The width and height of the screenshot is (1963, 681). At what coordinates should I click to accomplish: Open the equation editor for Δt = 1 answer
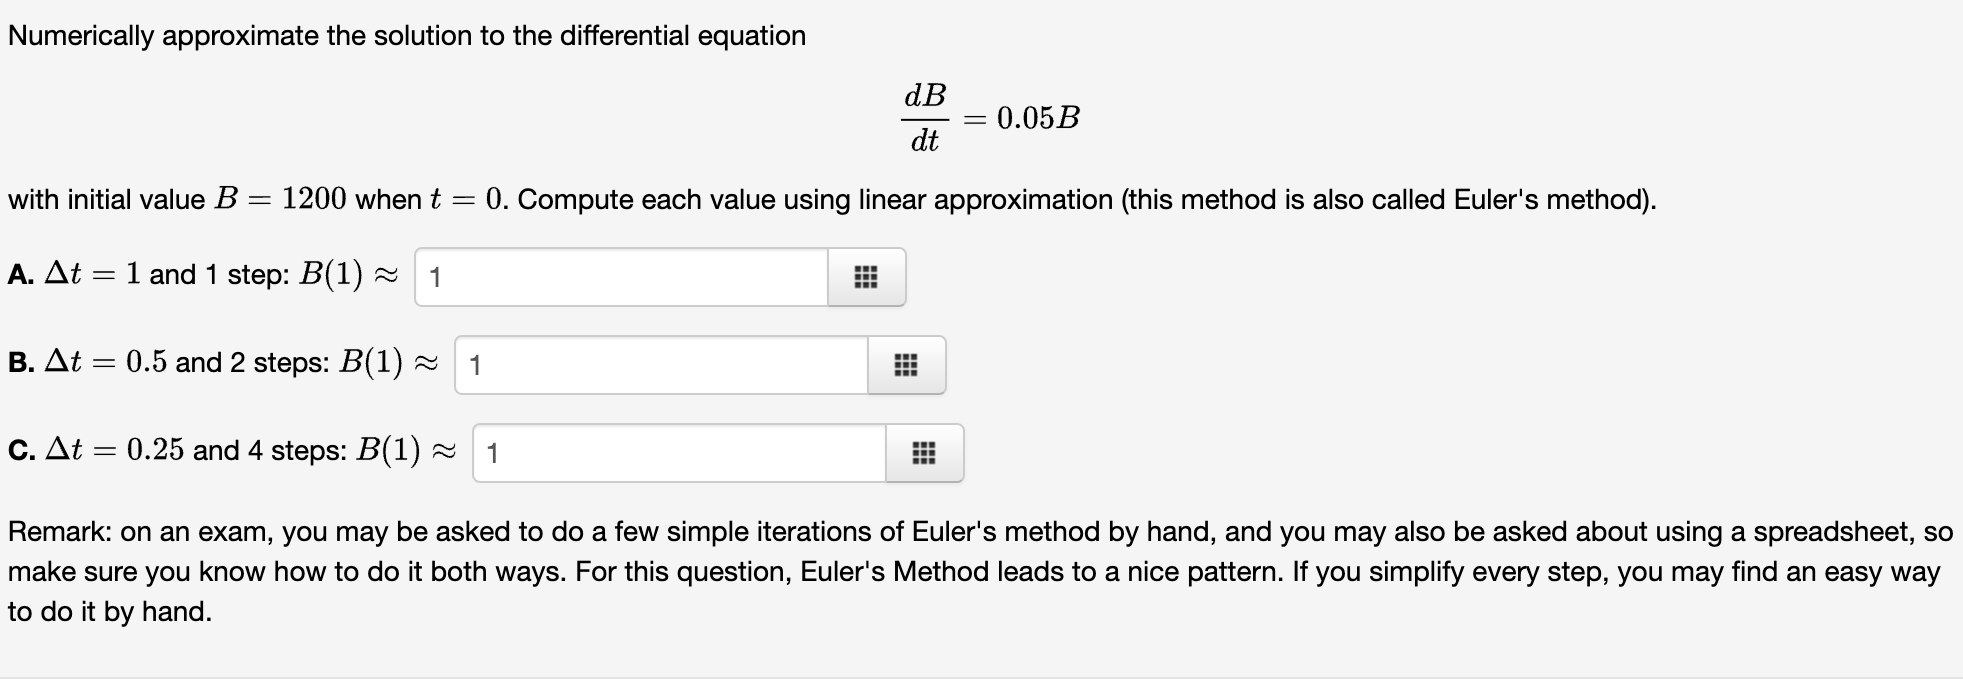pyautogui.click(x=866, y=277)
